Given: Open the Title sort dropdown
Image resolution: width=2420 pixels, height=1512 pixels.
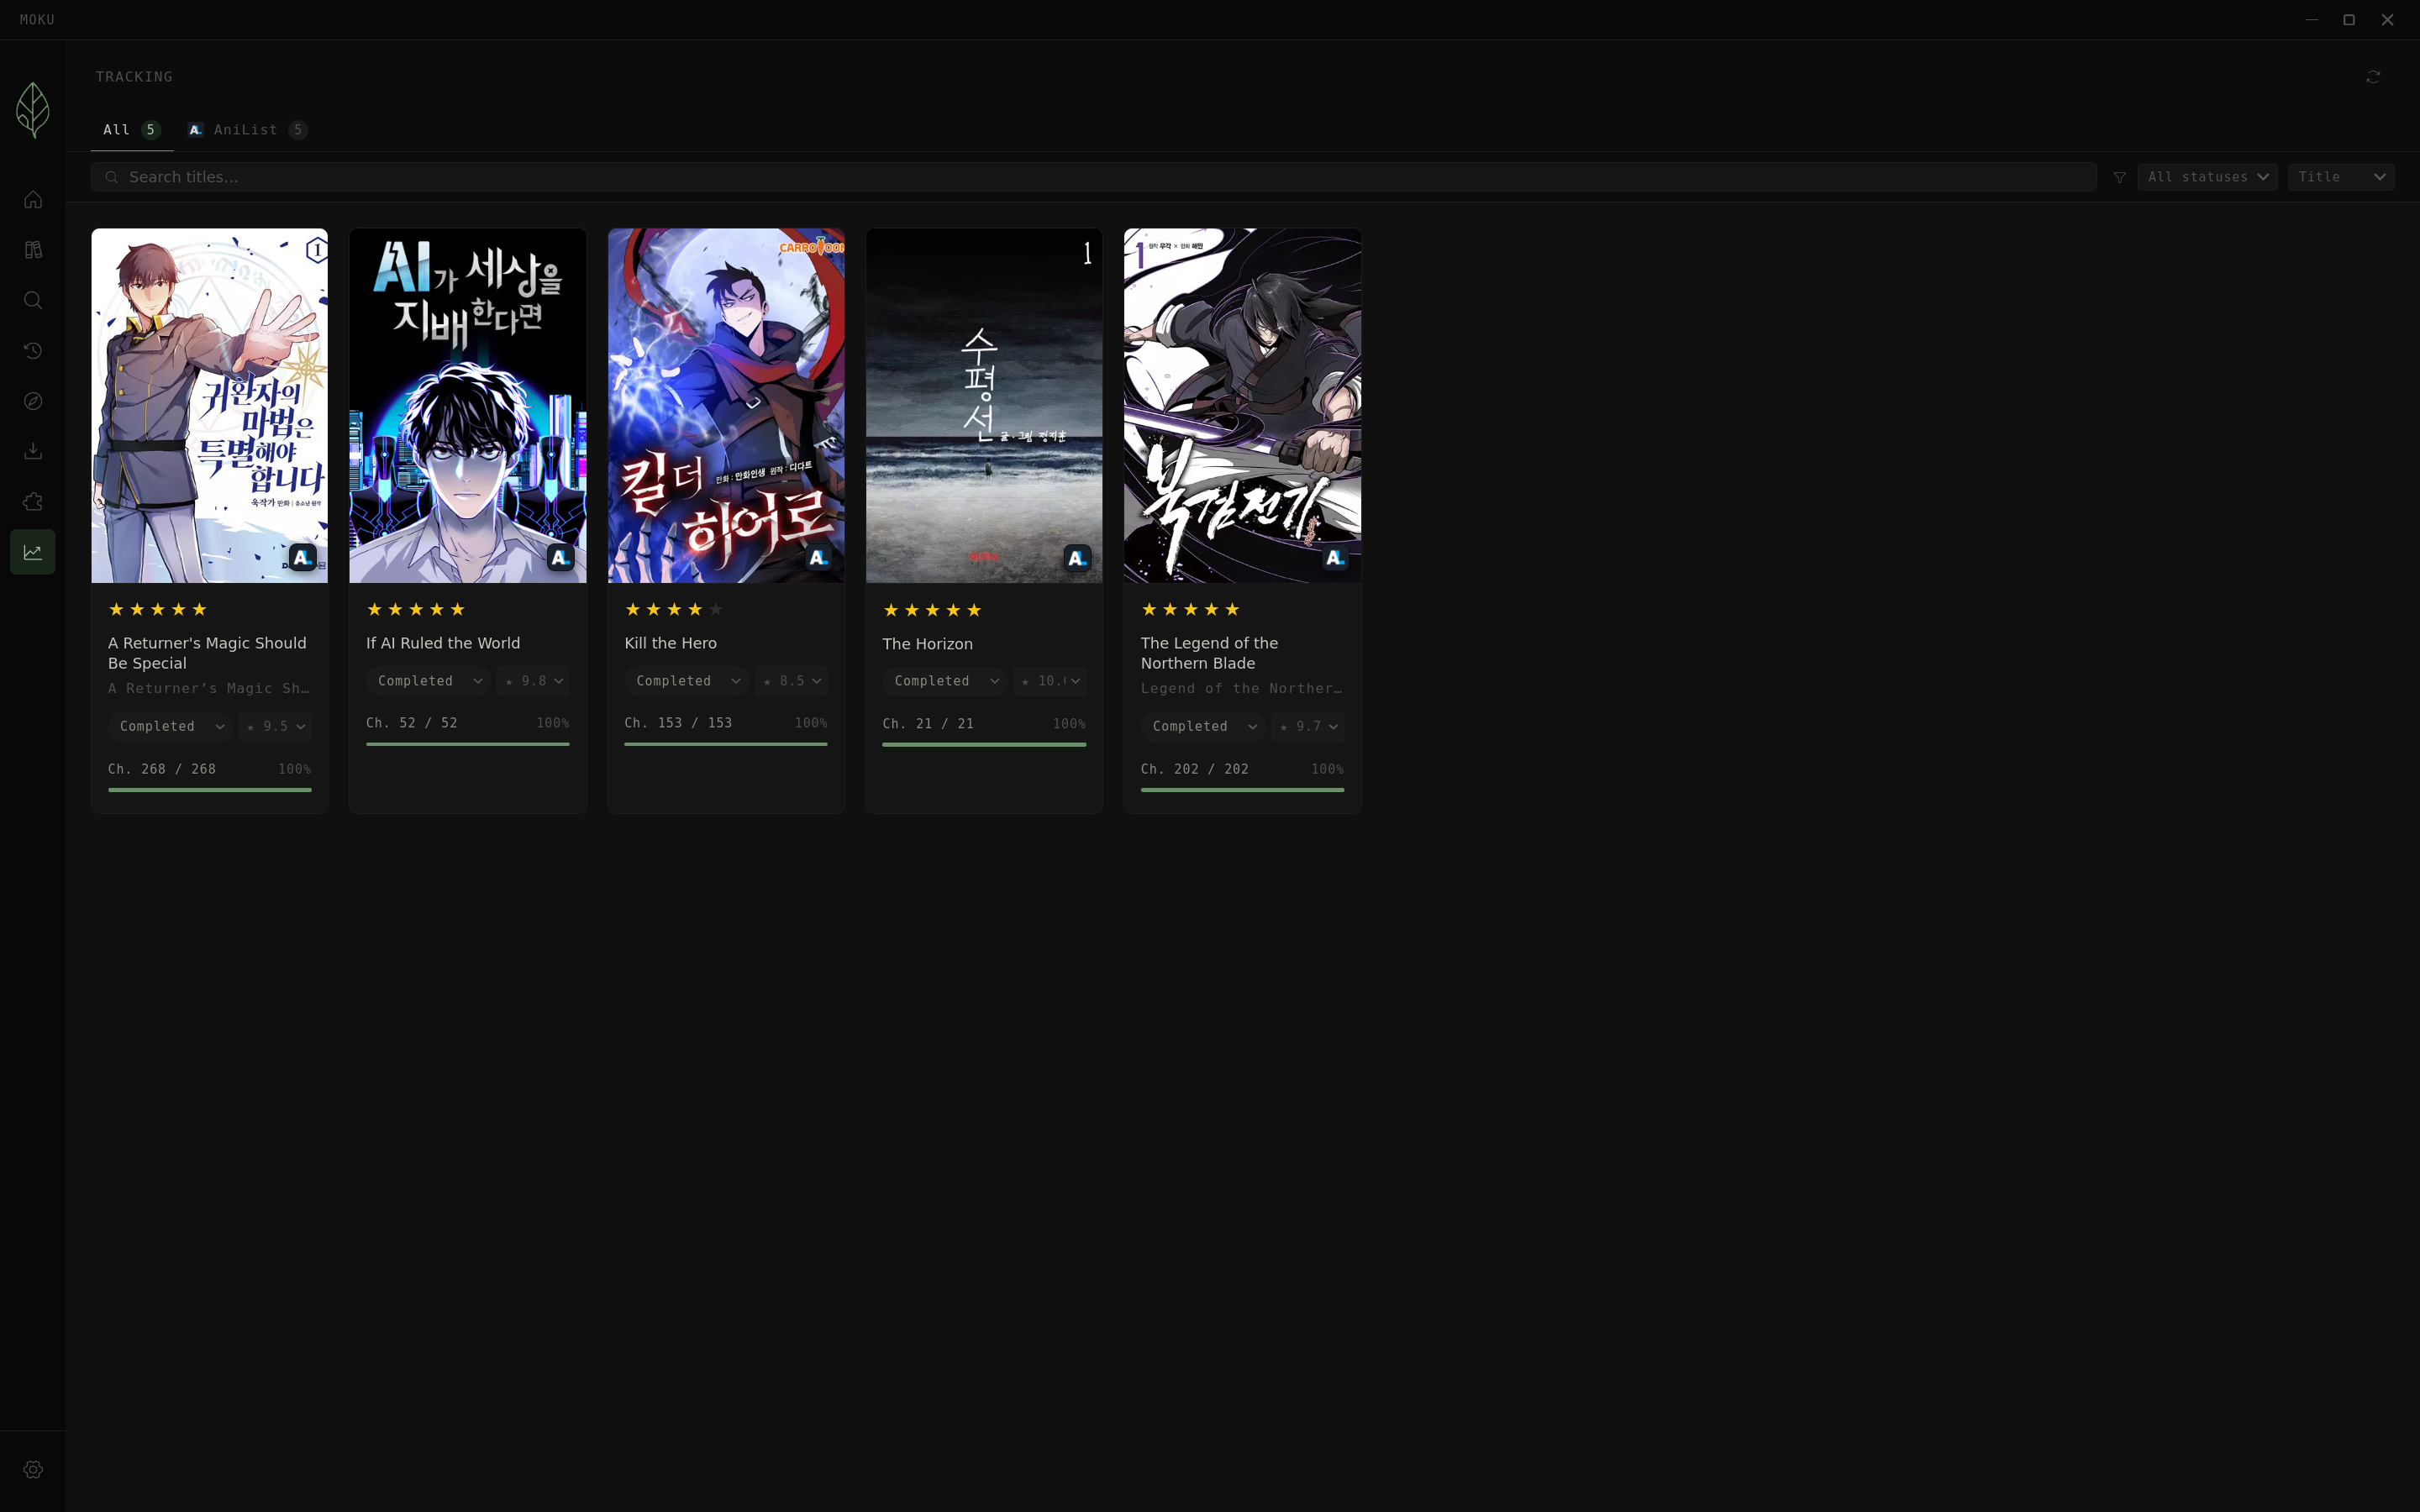Looking at the screenshot, I should pos(2340,177).
